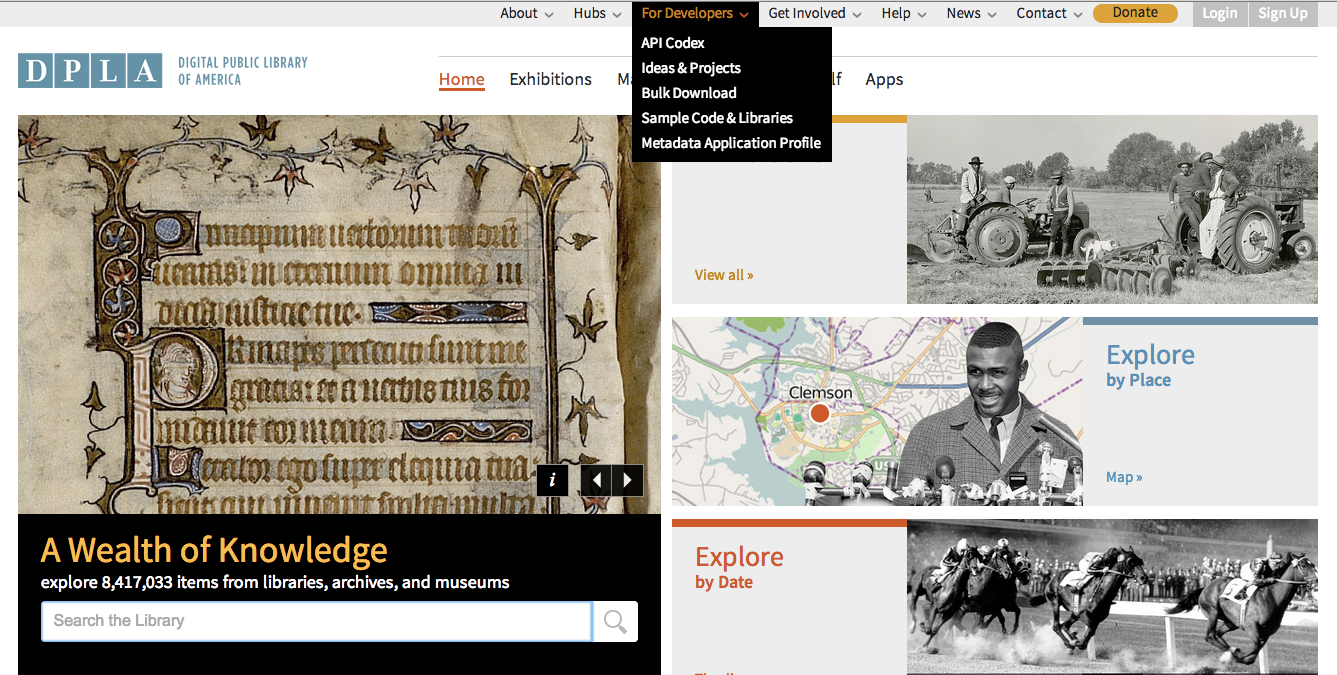Click the Sign Up button
This screenshot has width=1337, height=675.
coord(1283,13)
